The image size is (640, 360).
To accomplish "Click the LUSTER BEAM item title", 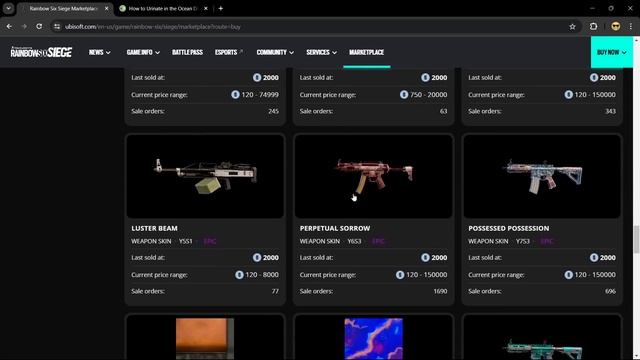I will coord(154,228).
